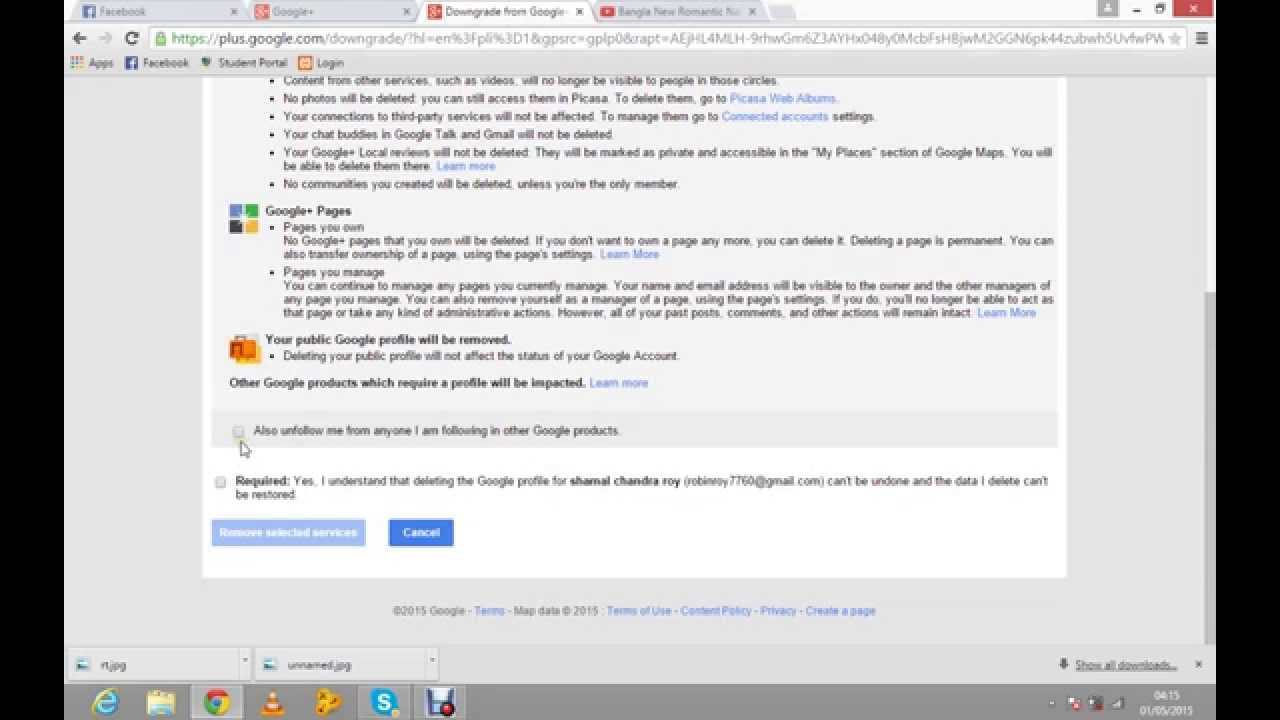The width and height of the screenshot is (1280, 720).
Task: Check the Required confirmation checkbox
Action: (x=221, y=482)
